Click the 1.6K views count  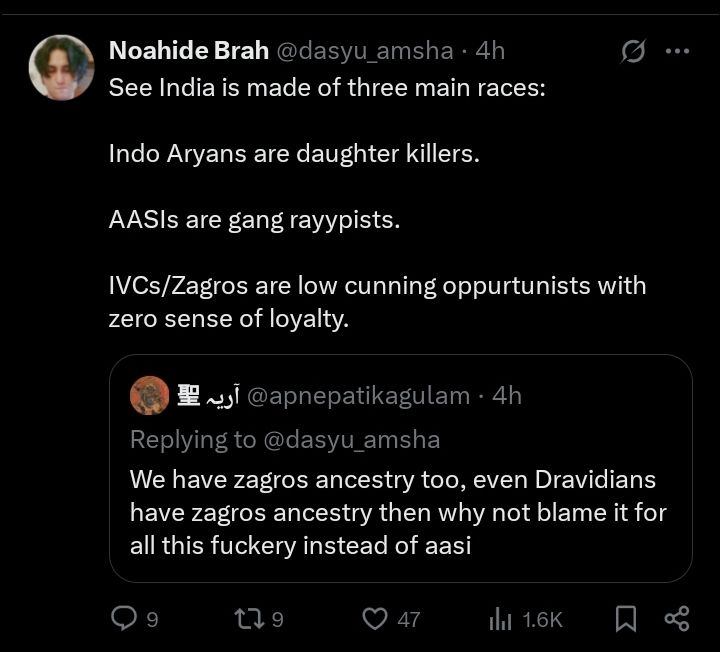click(x=543, y=620)
